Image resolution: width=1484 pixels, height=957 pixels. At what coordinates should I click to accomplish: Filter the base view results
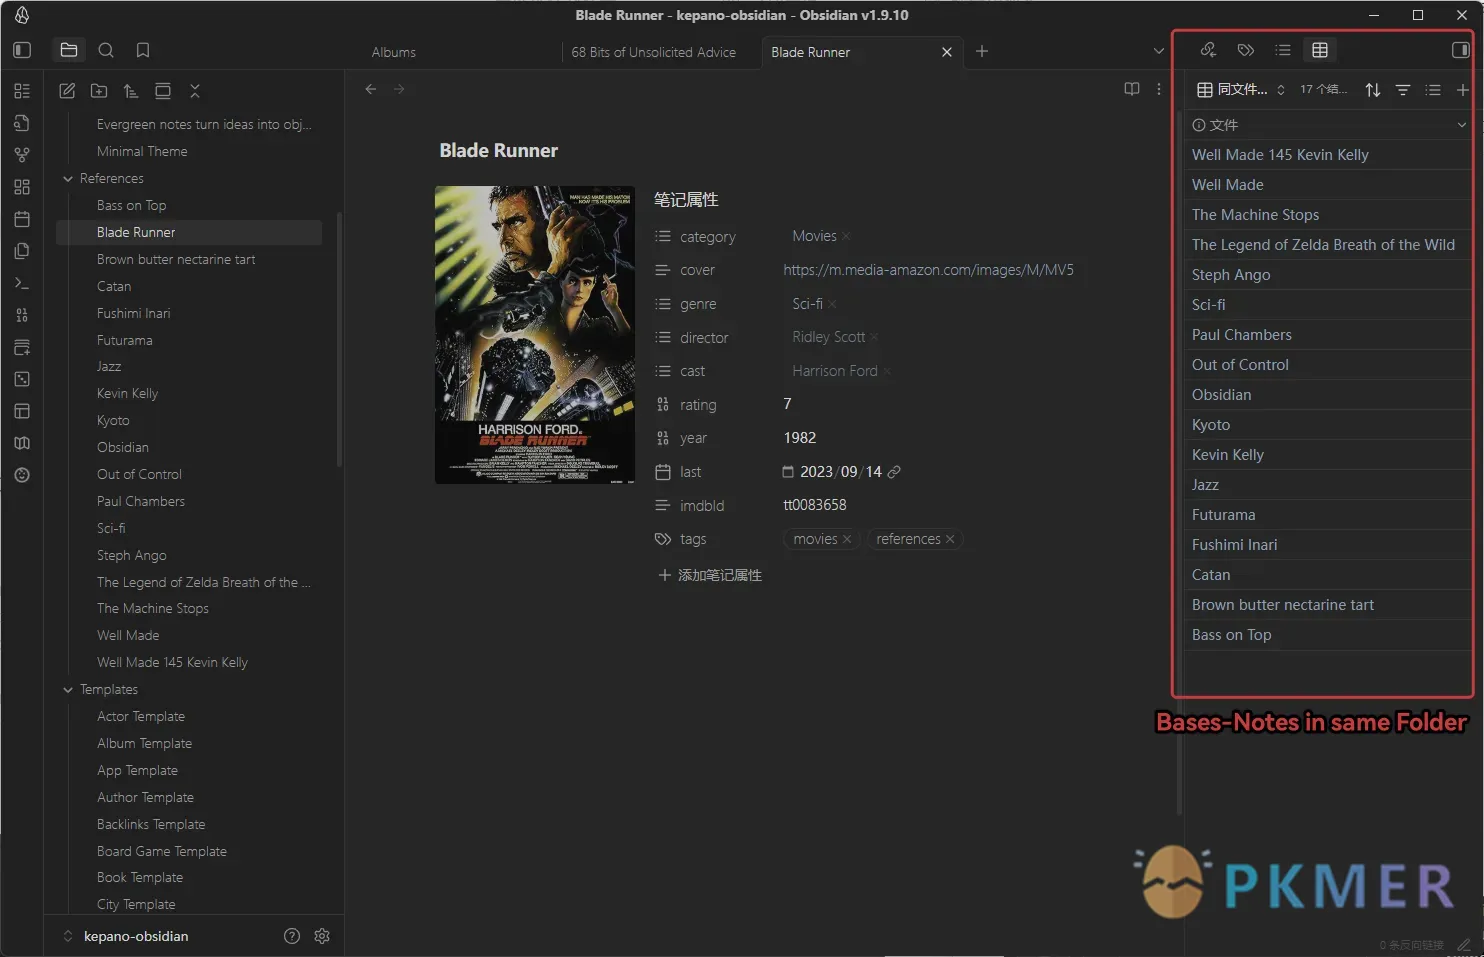point(1403,90)
